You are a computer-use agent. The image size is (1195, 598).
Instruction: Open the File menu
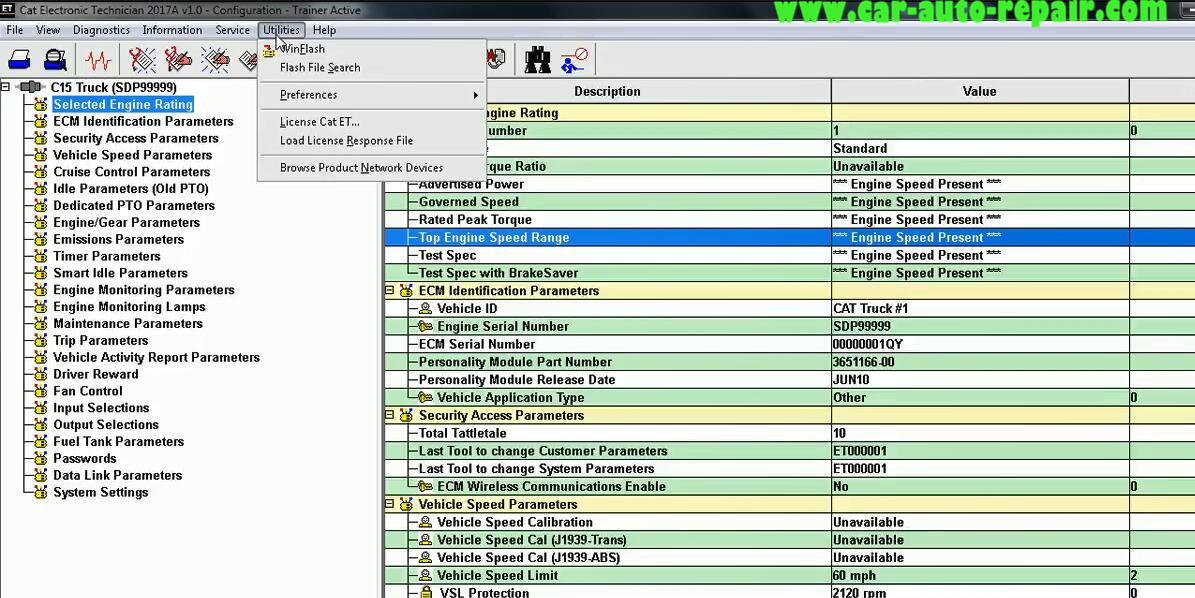(14, 30)
